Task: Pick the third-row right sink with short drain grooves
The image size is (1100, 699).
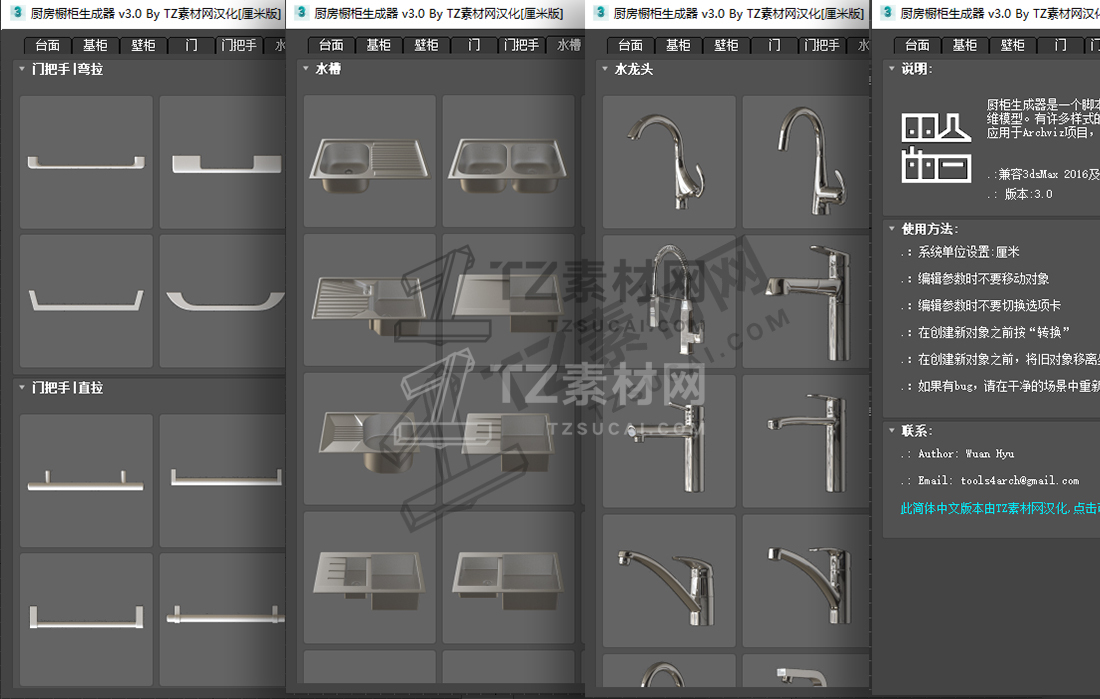Action: pos(509,439)
